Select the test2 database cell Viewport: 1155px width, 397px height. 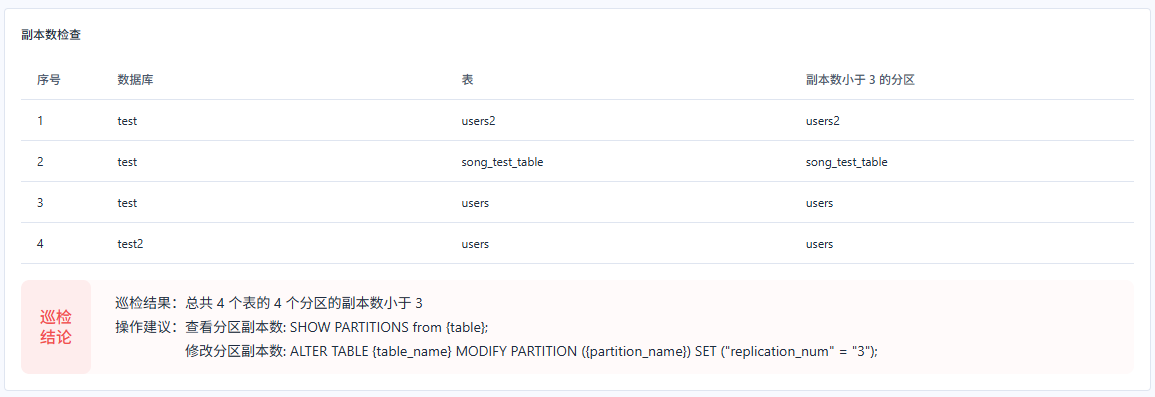point(130,244)
